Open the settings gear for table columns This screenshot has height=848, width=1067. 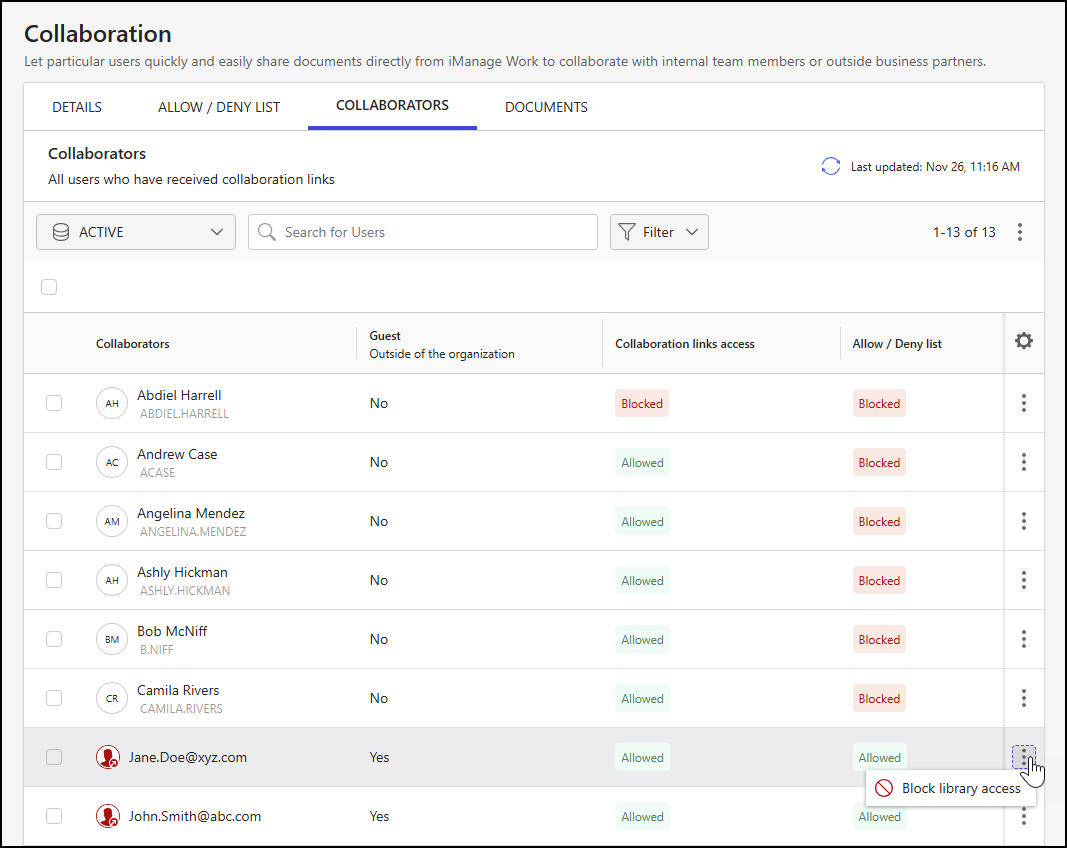coord(1023,340)
